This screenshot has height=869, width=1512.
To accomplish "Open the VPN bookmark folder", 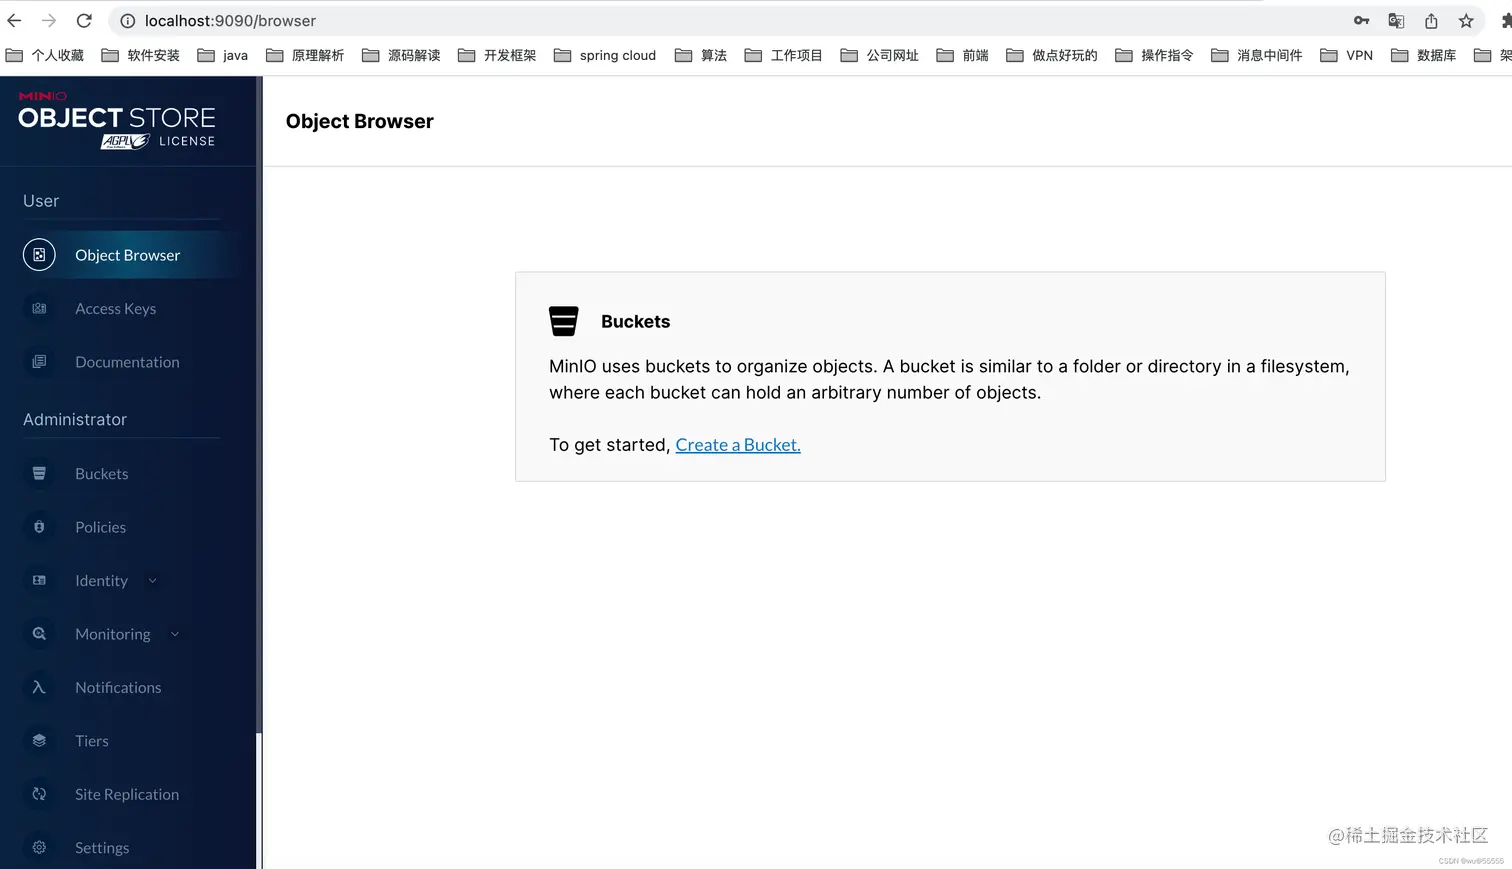I will coord(1347,55).
